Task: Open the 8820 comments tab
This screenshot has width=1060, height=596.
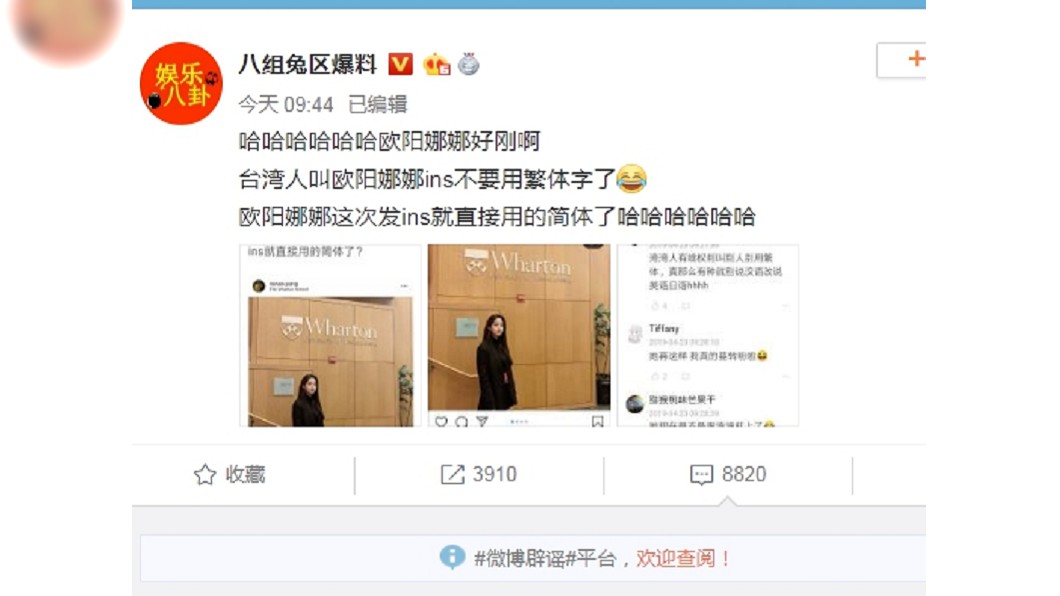Action: pyautogui.click(x=727, y=474)
